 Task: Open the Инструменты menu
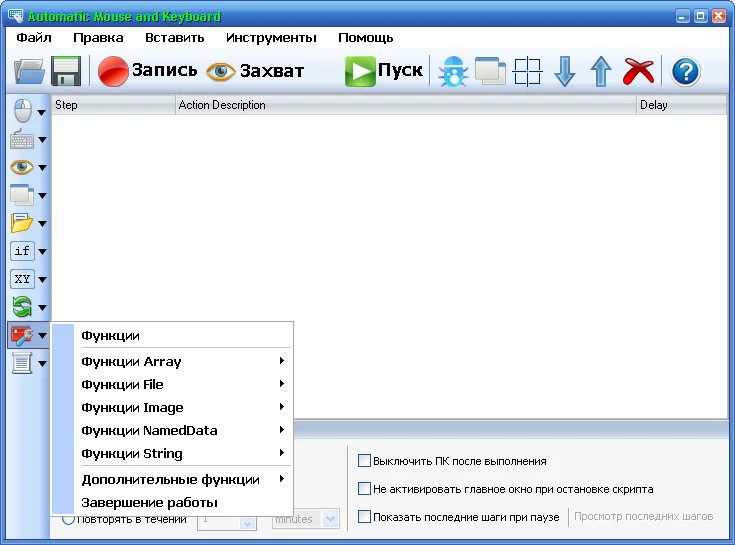271,37
